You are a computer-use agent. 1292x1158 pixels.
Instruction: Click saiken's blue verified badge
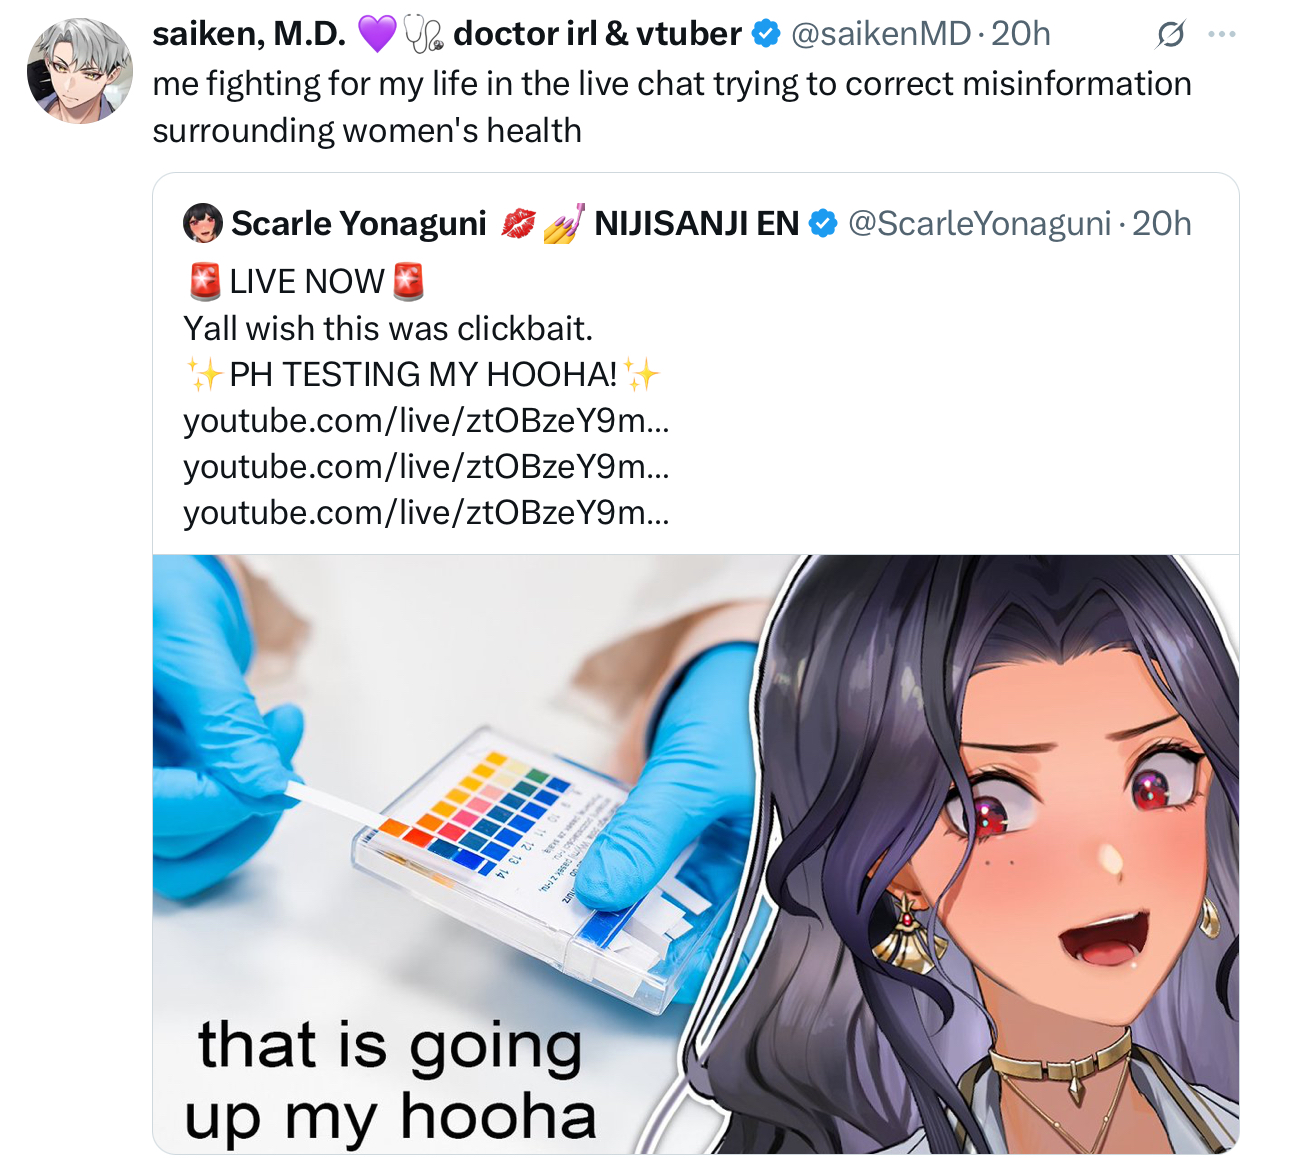coord(766,34)
